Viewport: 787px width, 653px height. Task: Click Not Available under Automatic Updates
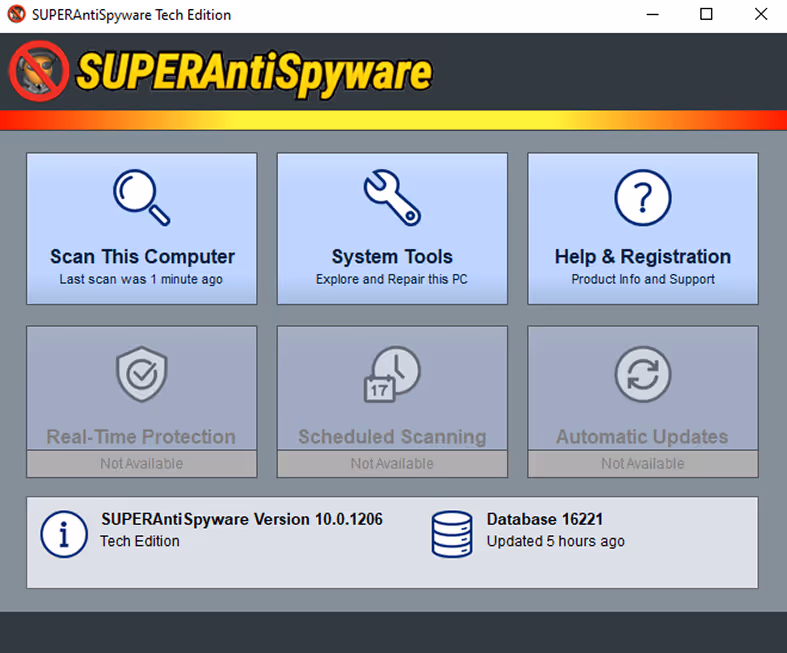[642, 463]
